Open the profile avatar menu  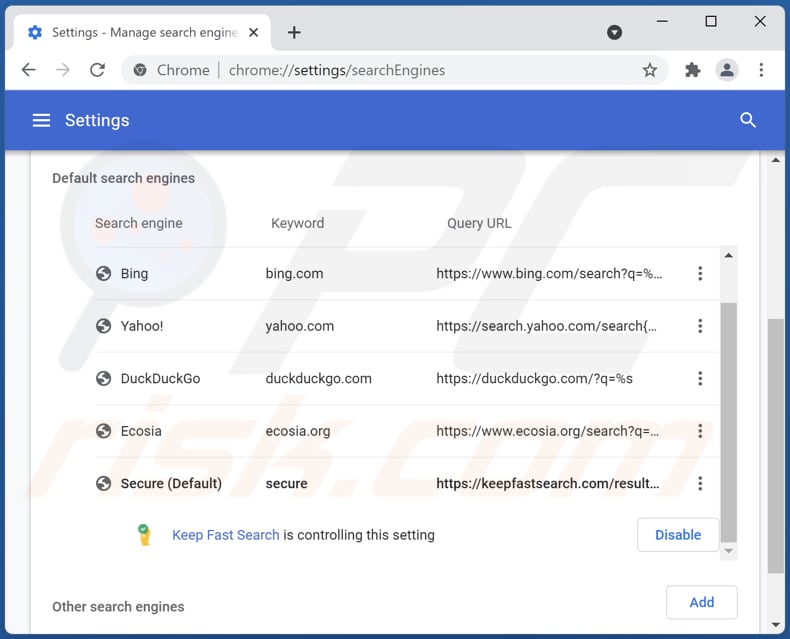[x=727, y=70]
